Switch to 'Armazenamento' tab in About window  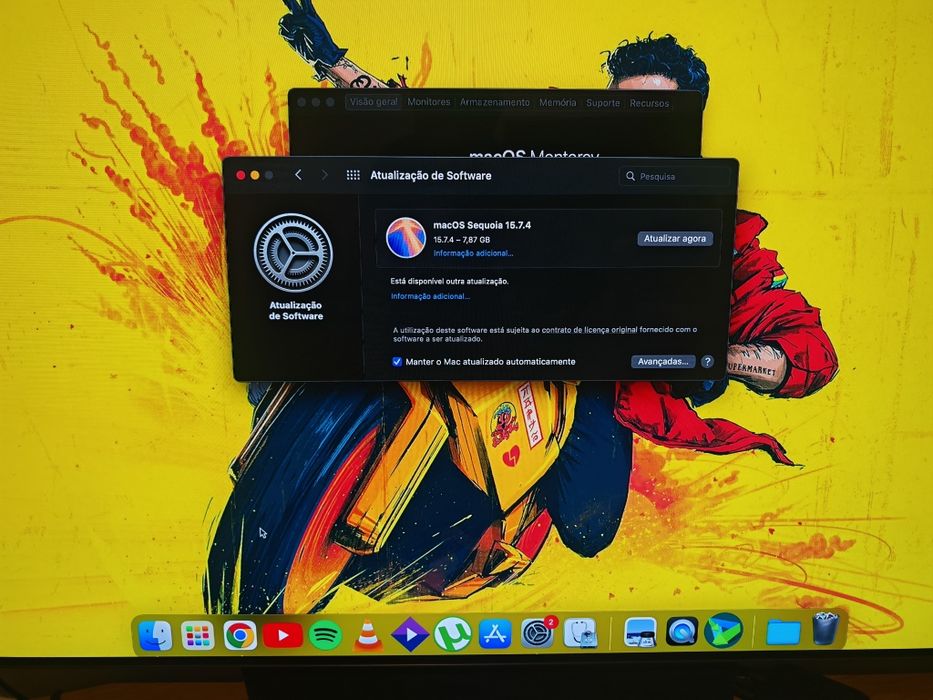coord(494,102)
